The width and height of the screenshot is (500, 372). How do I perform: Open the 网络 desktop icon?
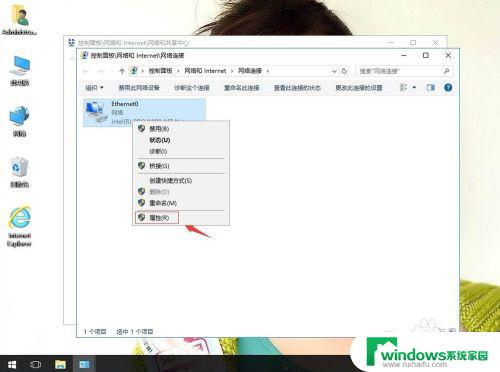pos(20,121)
